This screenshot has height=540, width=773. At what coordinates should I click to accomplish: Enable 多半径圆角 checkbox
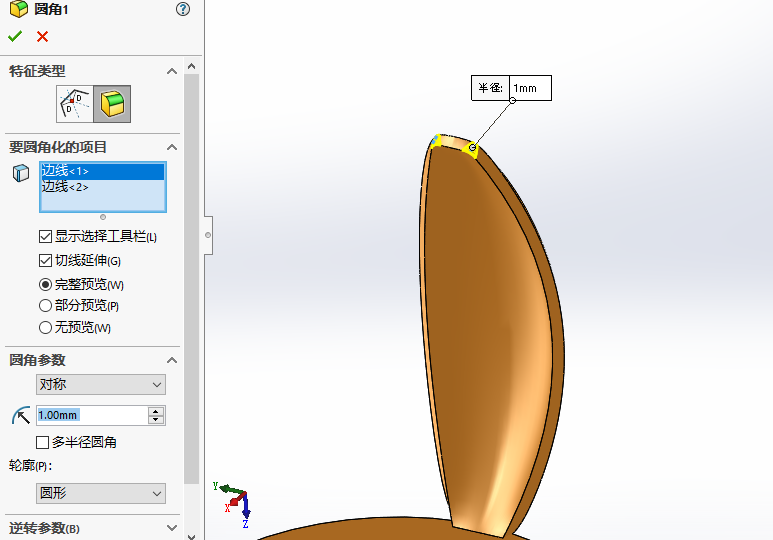click(43, 442)
